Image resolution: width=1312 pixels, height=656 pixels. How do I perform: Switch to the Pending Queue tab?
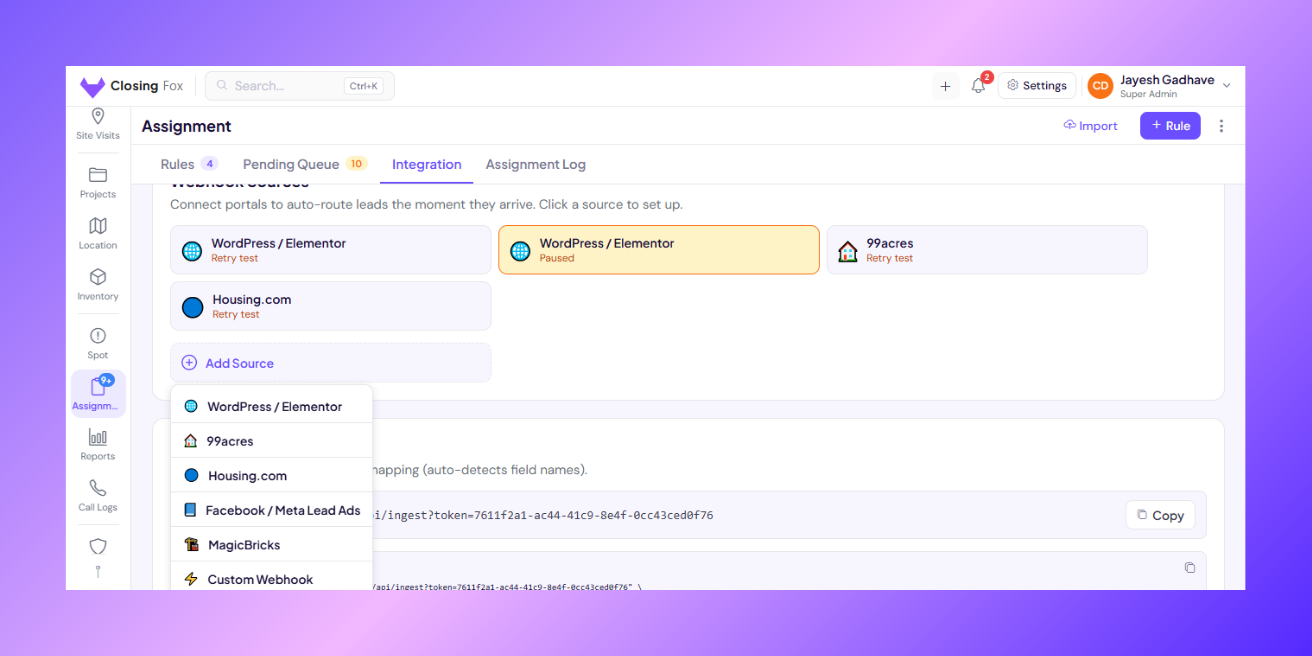(291, 164)
